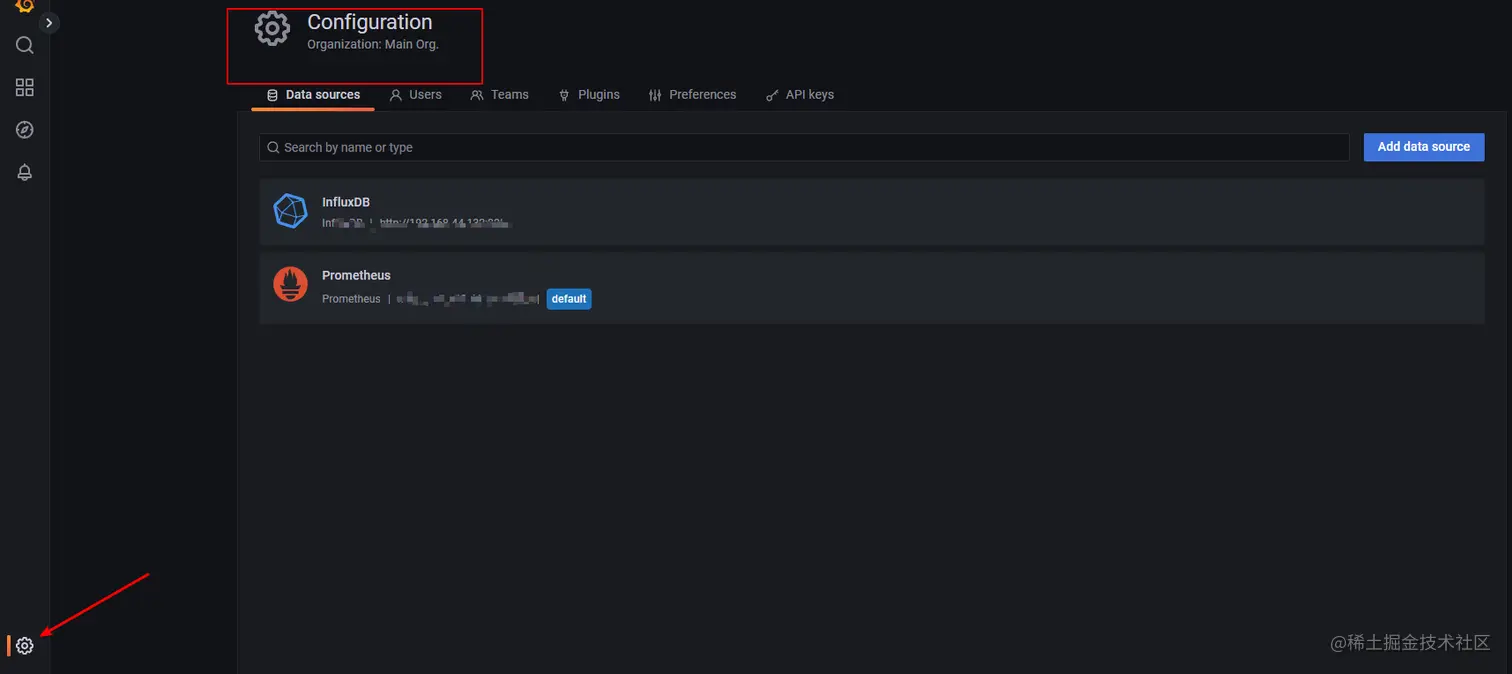Open the sidebar search icon

pos(25,45)
